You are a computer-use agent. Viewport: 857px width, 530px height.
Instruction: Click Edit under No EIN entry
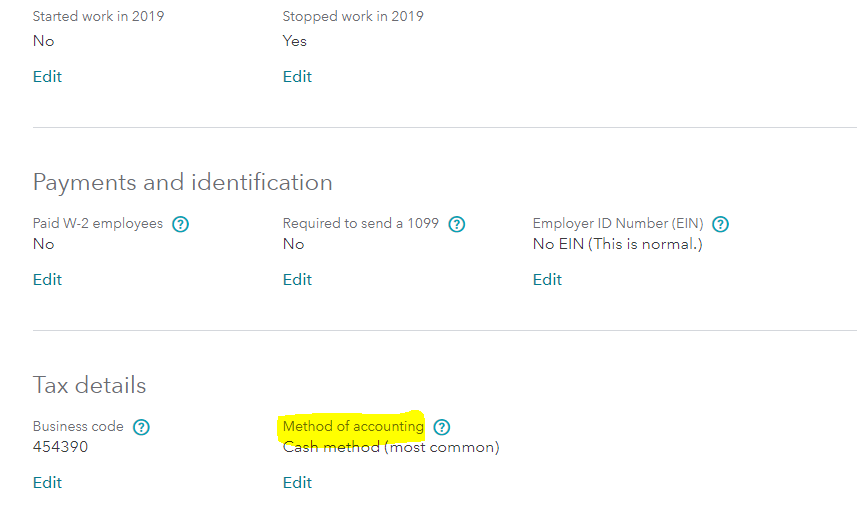pos(547,280)
